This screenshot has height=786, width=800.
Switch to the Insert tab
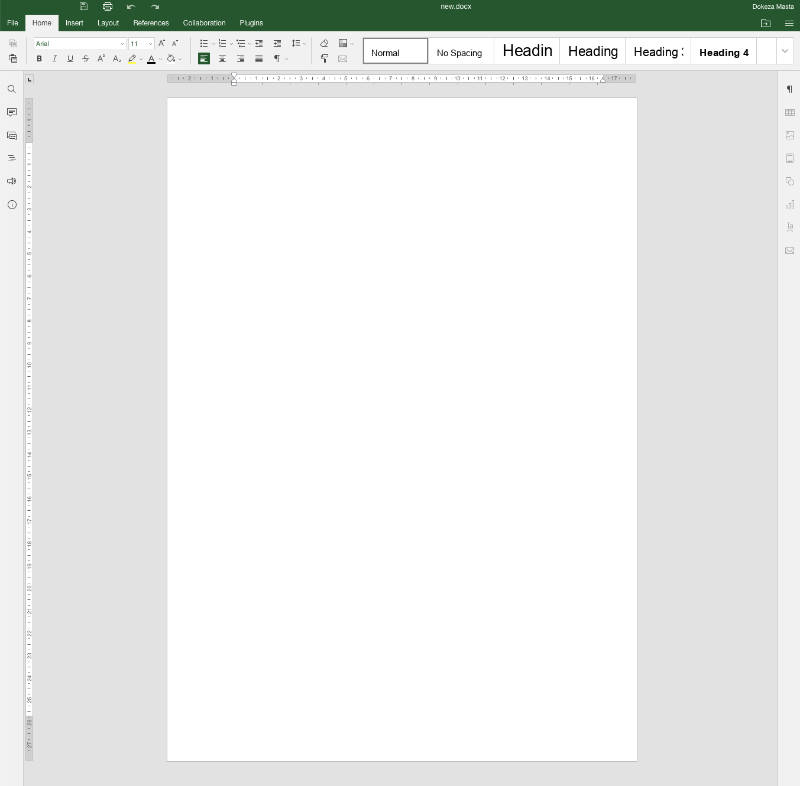coord(74,22)
